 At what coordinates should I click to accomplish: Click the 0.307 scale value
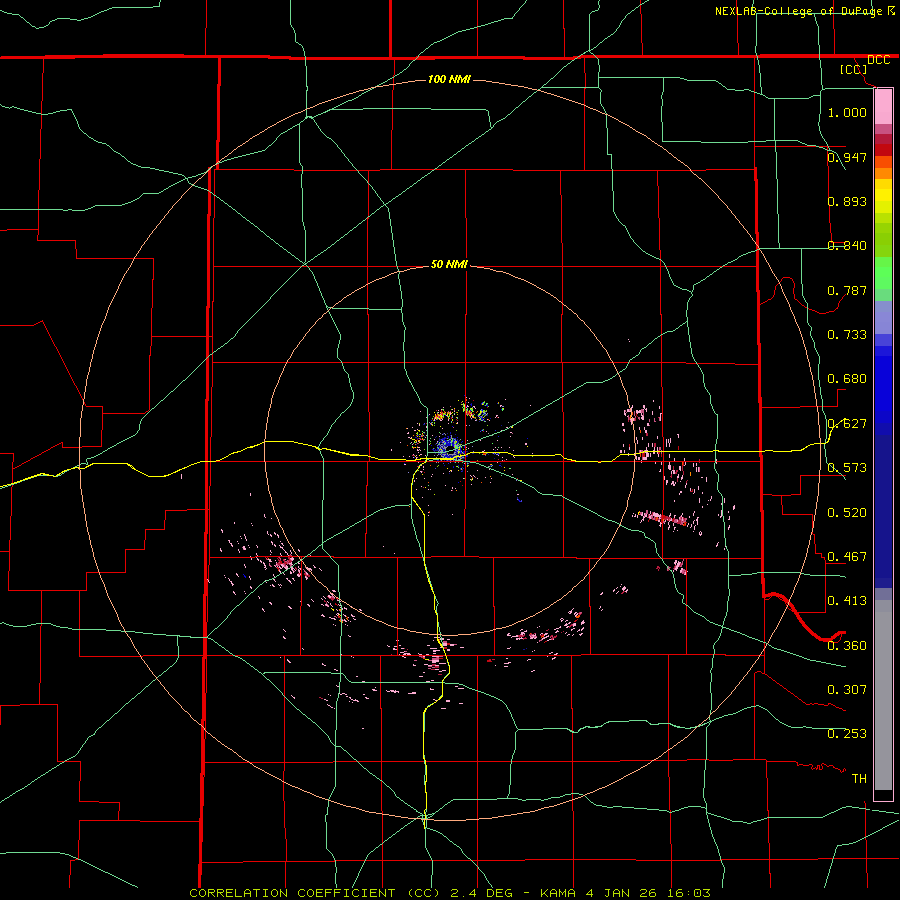click(847, 690)
